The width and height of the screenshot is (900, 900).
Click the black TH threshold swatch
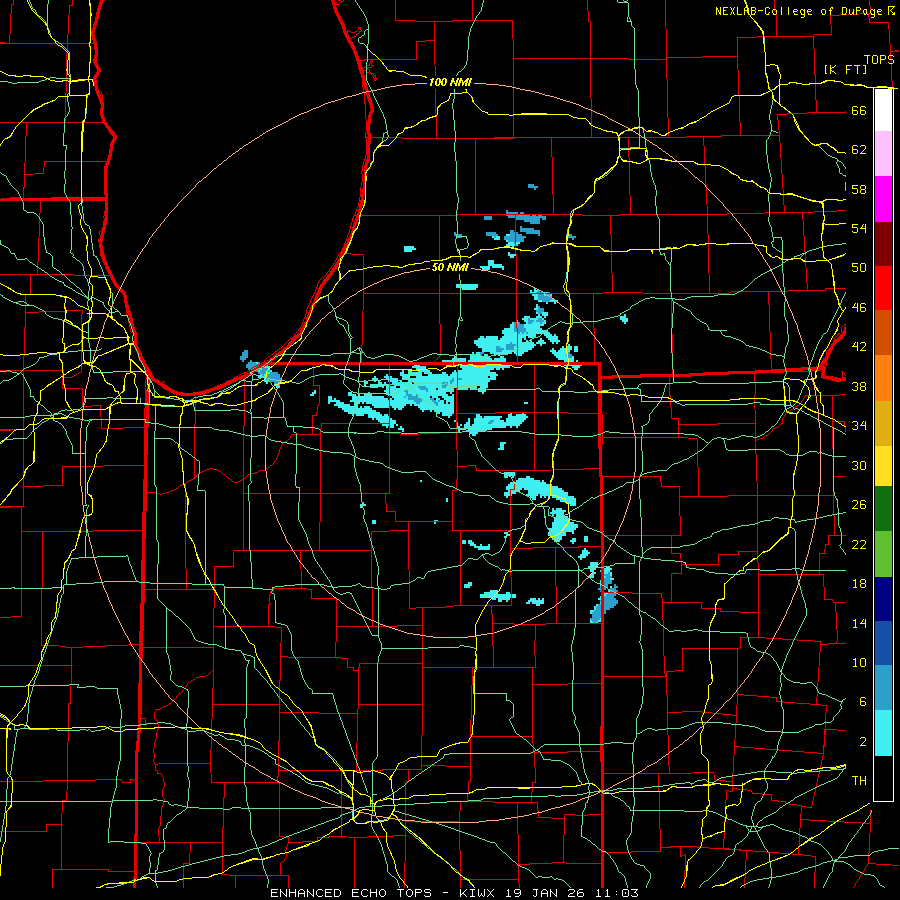coord(883,778)
